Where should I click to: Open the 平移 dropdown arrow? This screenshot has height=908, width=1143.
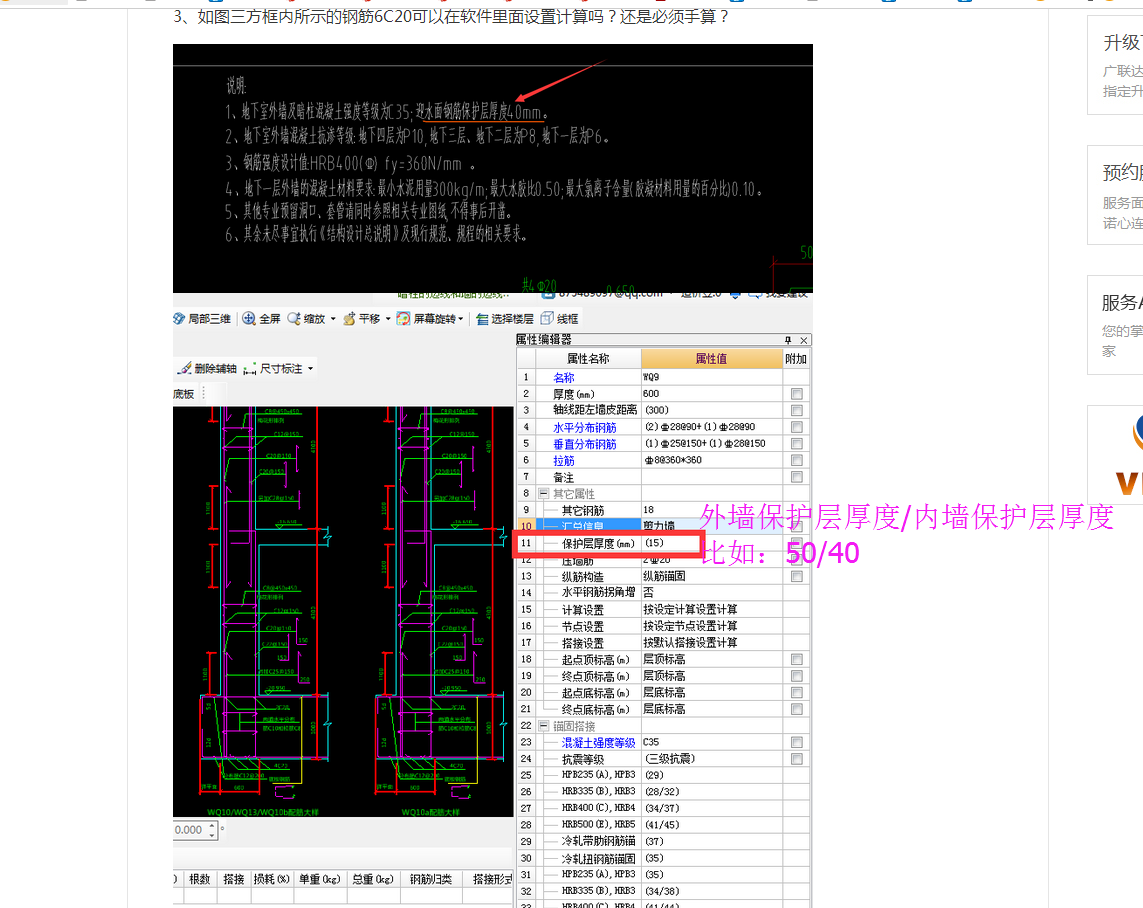[388, 318]
